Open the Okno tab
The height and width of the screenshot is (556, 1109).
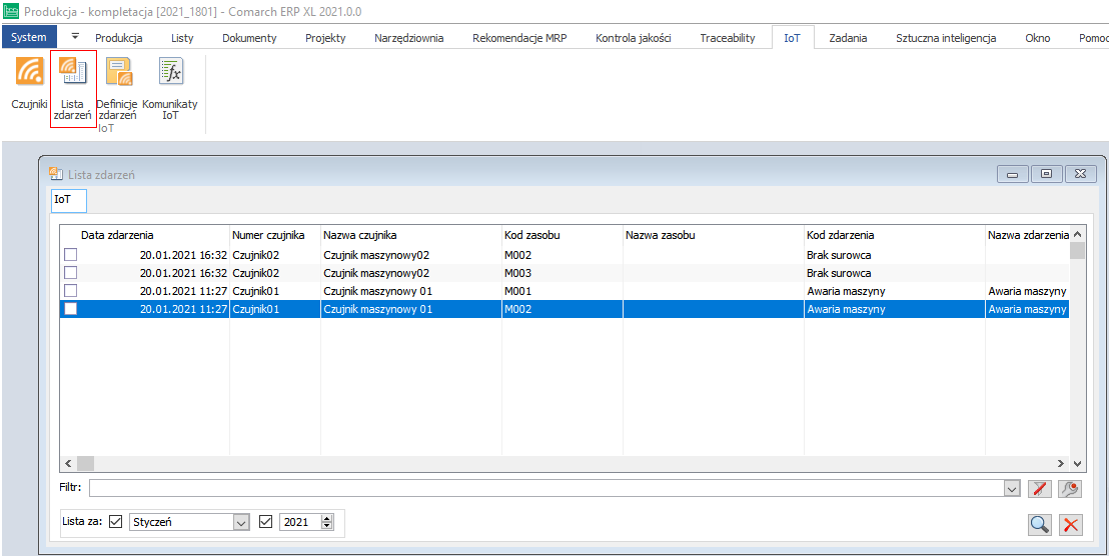[x=1038, y=38]
